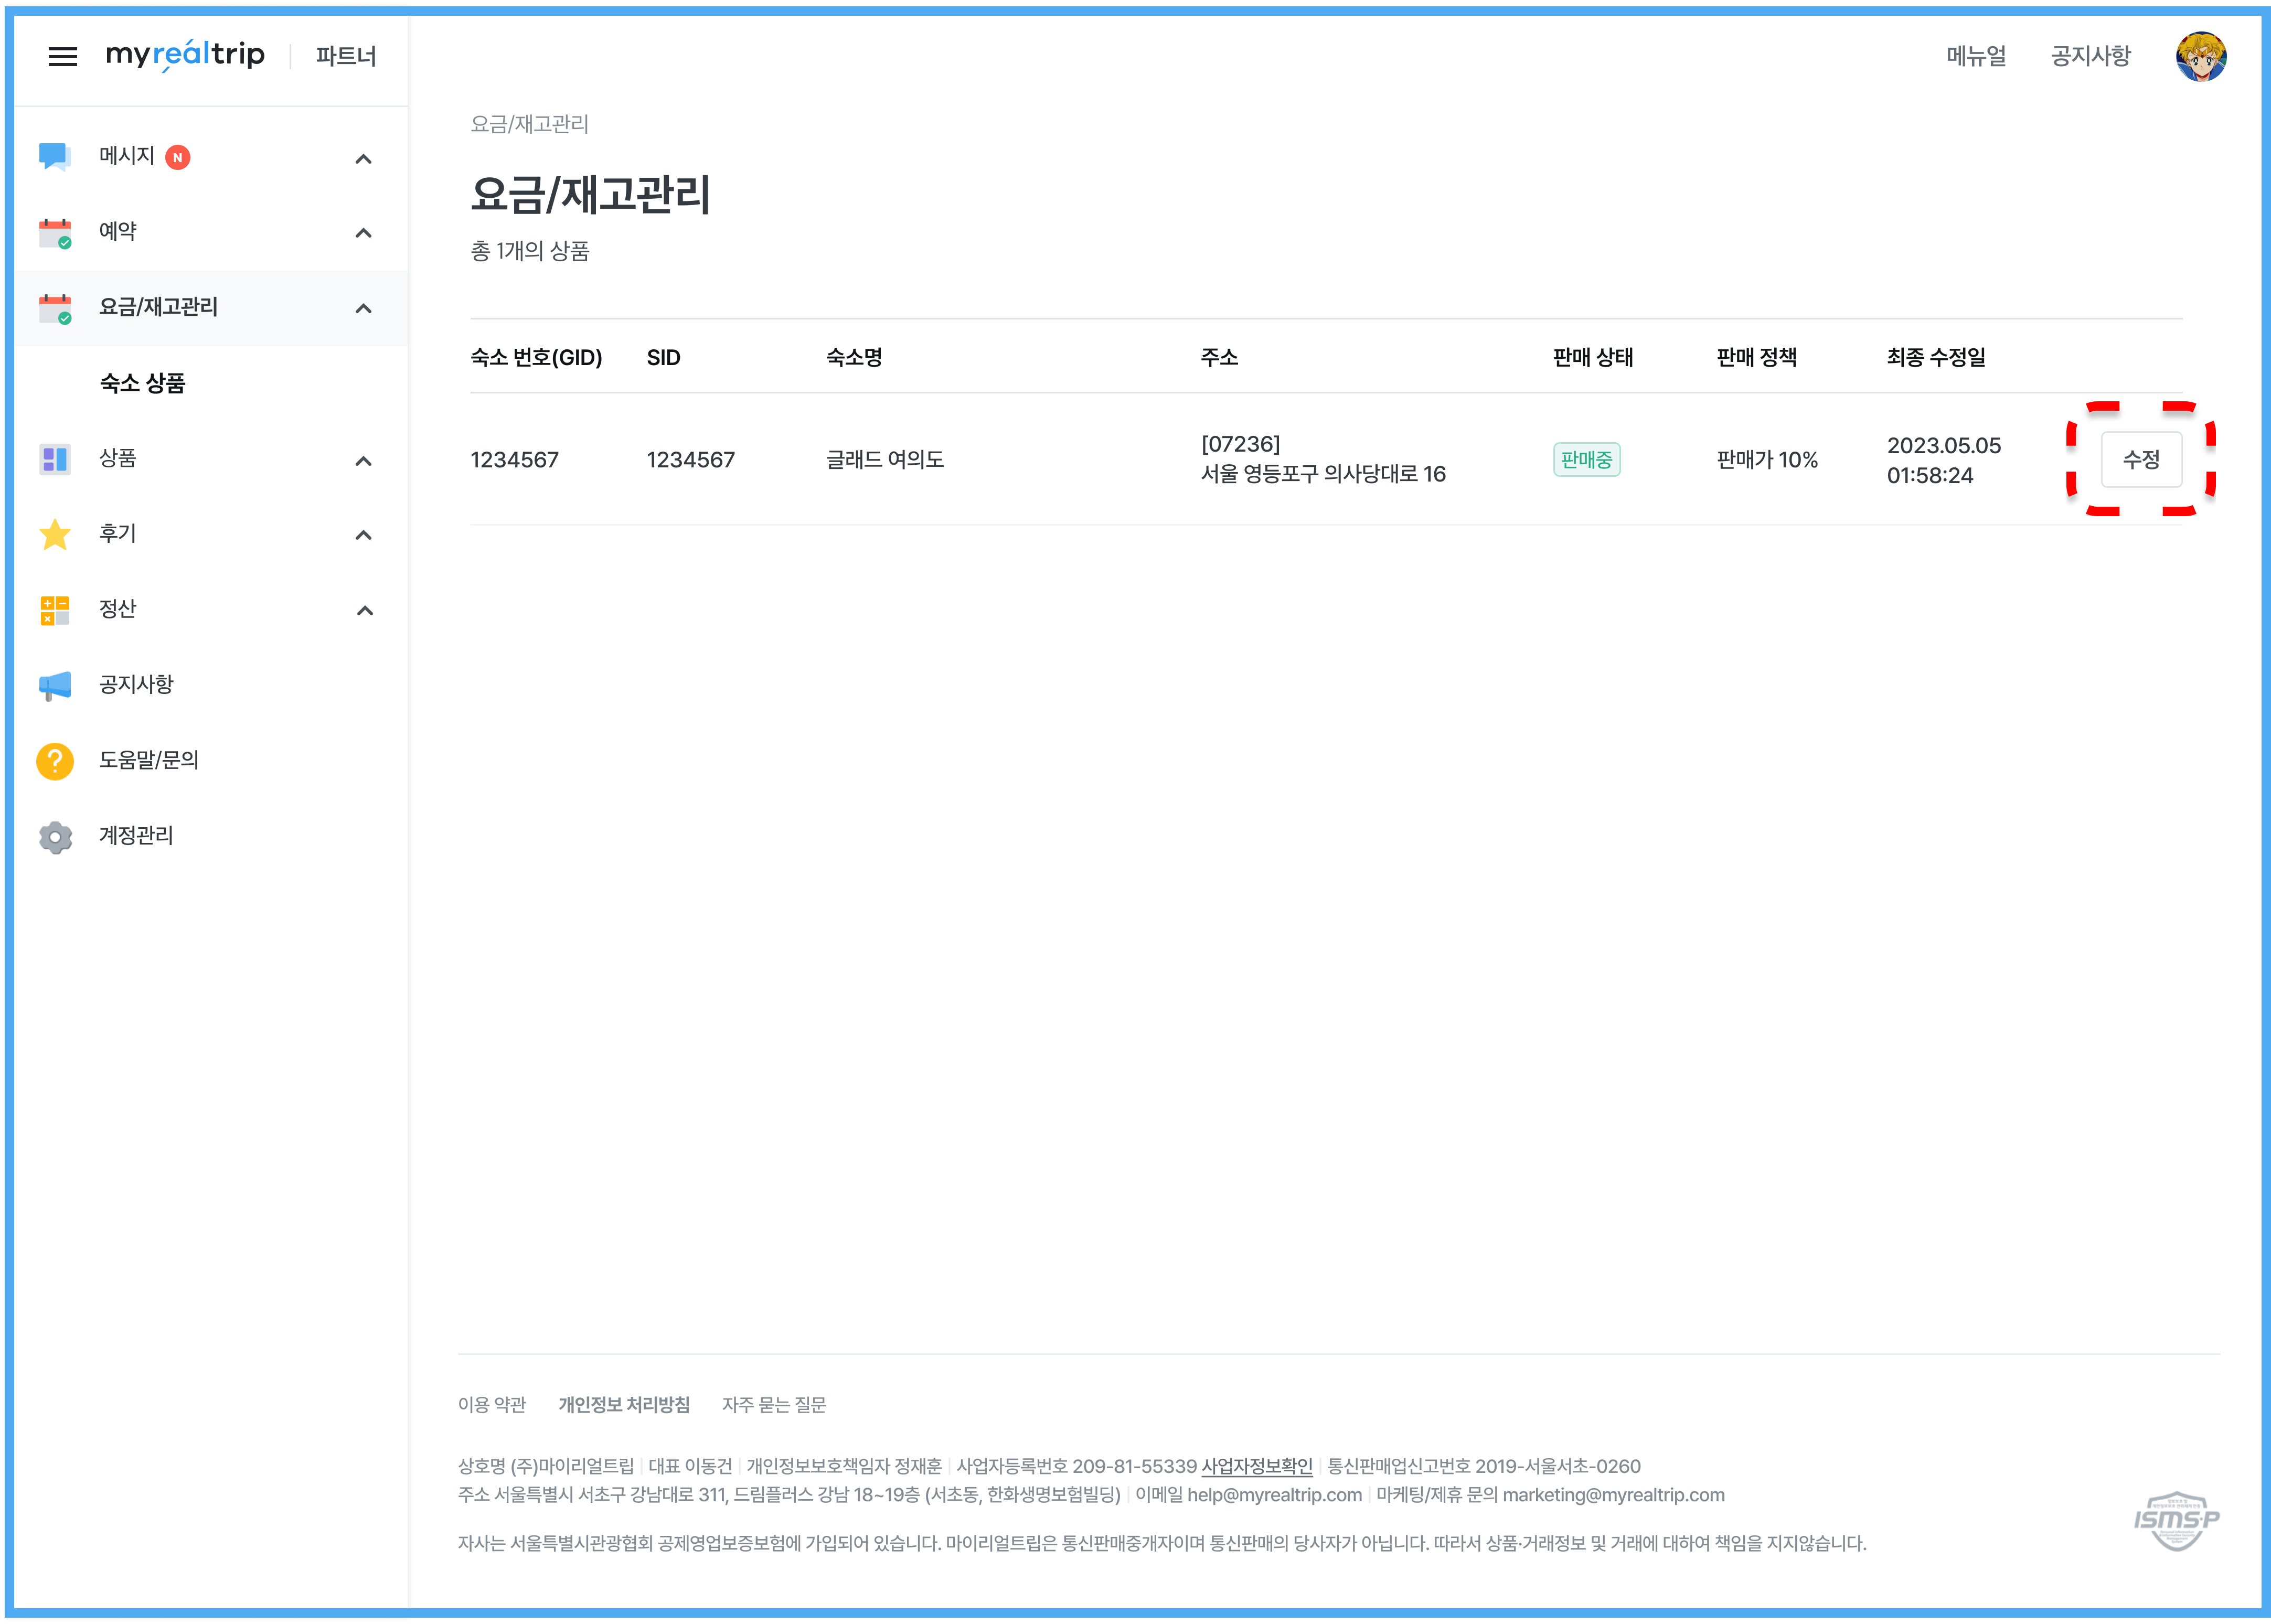Image resolution: width=2271 pixels, height=1624 pixels.
Task: Click the 개인정보 처리방침 footer link
Action: tap(623, 1404)
